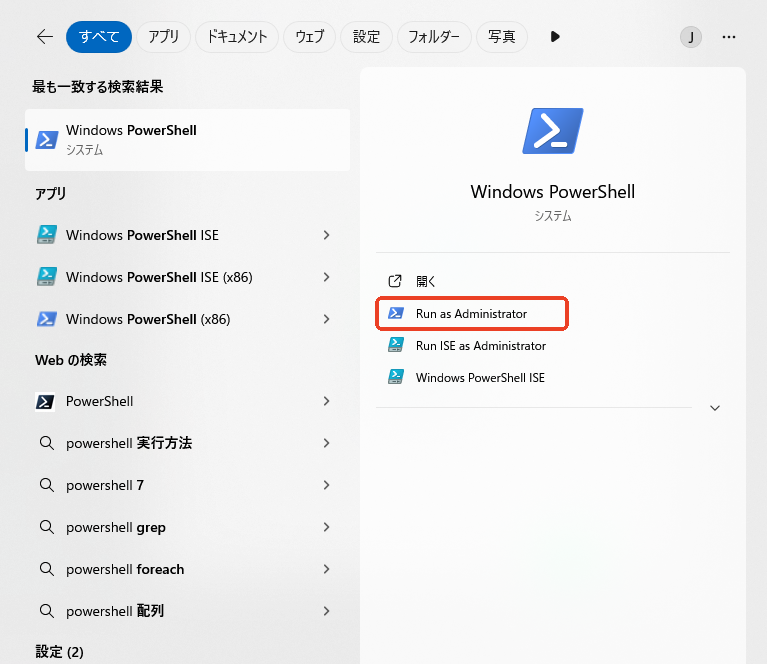Click search icon beside powershell 配列
Screen dimensions: 767x664
pyautogui.click(x=46, y=611)
